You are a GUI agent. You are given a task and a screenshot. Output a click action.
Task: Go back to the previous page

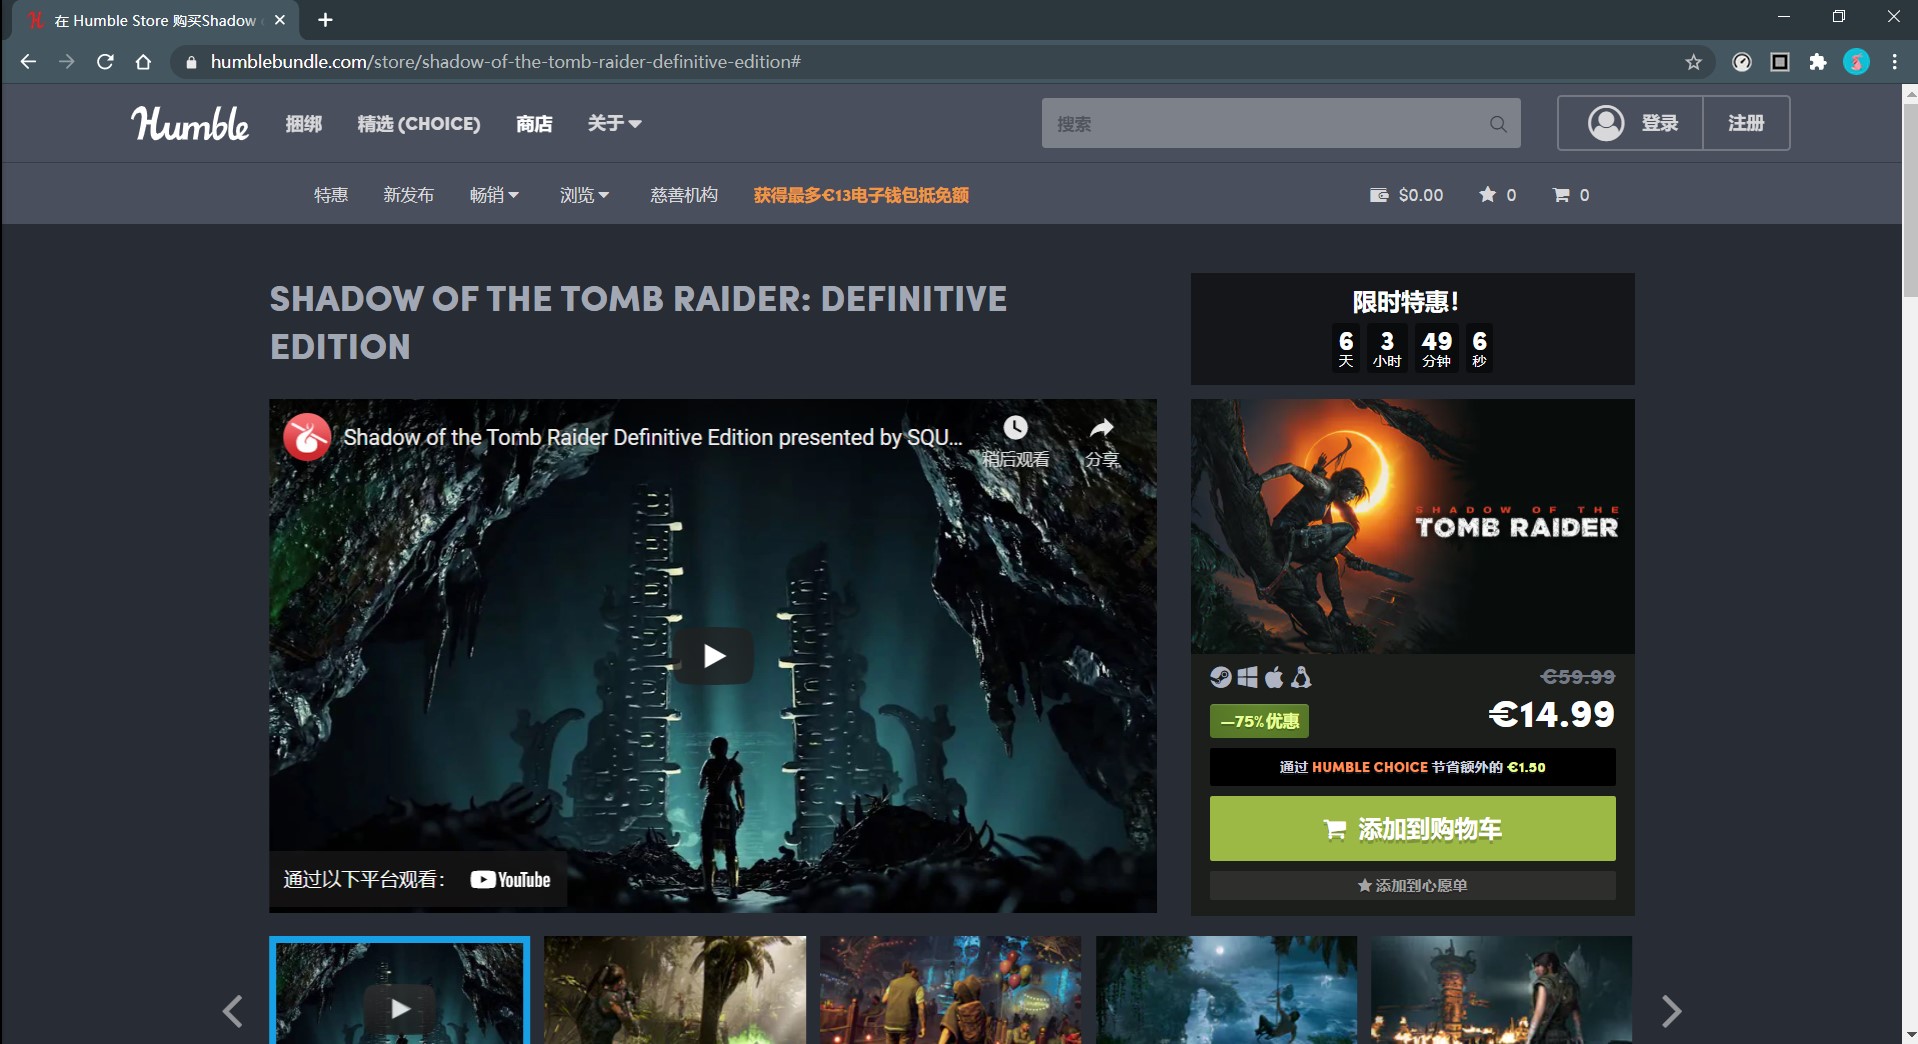pyautogui.click(x=28, y=62)
